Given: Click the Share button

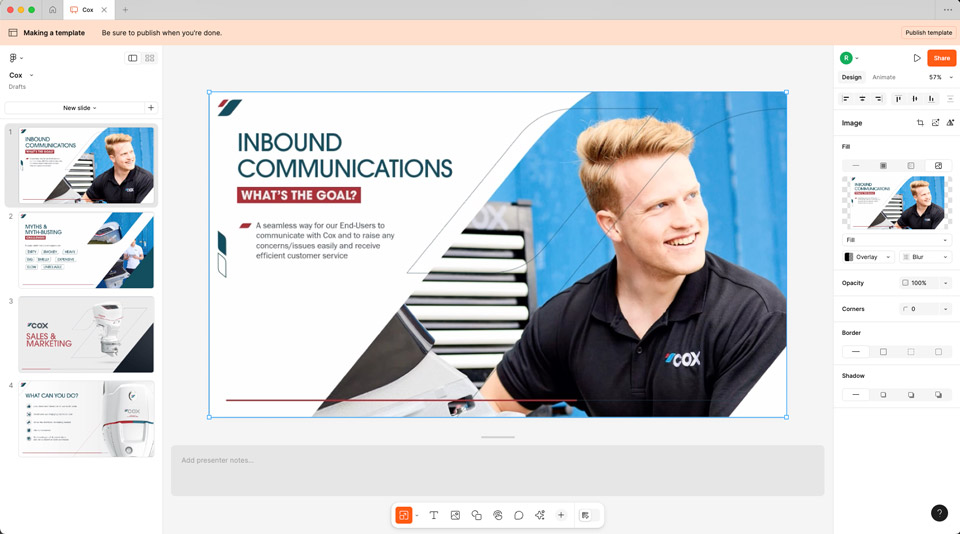Looking at the screenshot, I should pyautogui.click(x=941, y=58).
